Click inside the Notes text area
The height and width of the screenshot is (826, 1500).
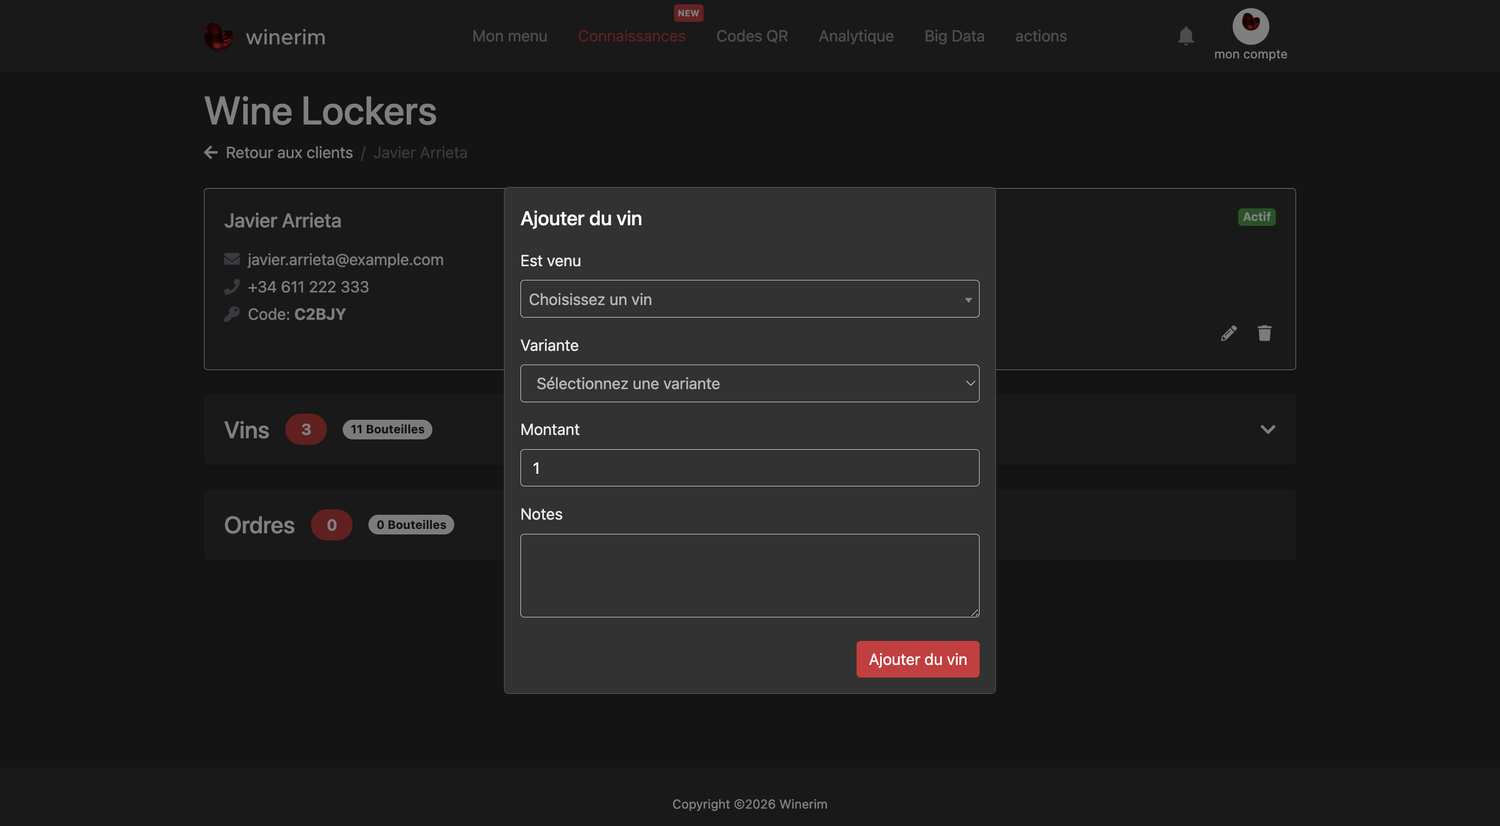(x=750, y=576)
